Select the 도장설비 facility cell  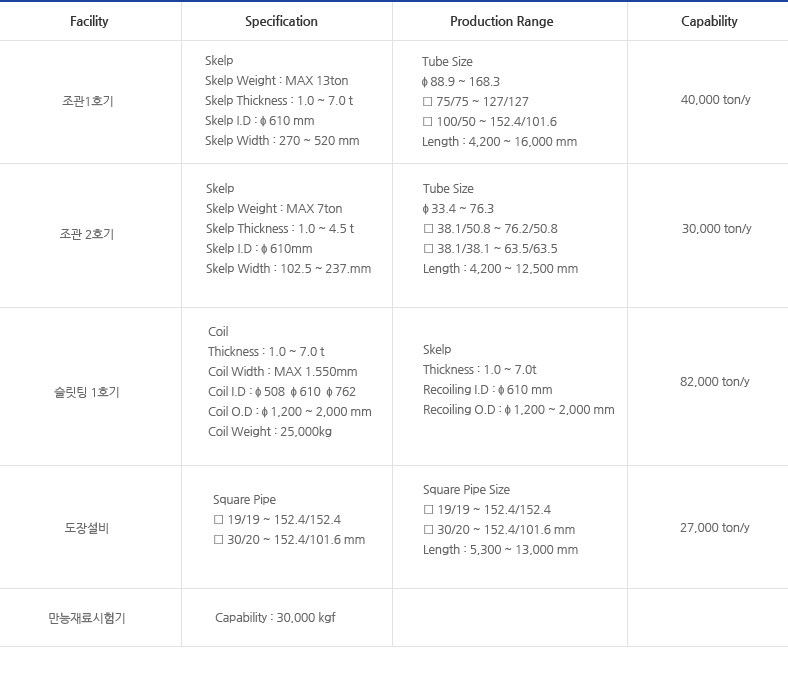pos(87,527)
